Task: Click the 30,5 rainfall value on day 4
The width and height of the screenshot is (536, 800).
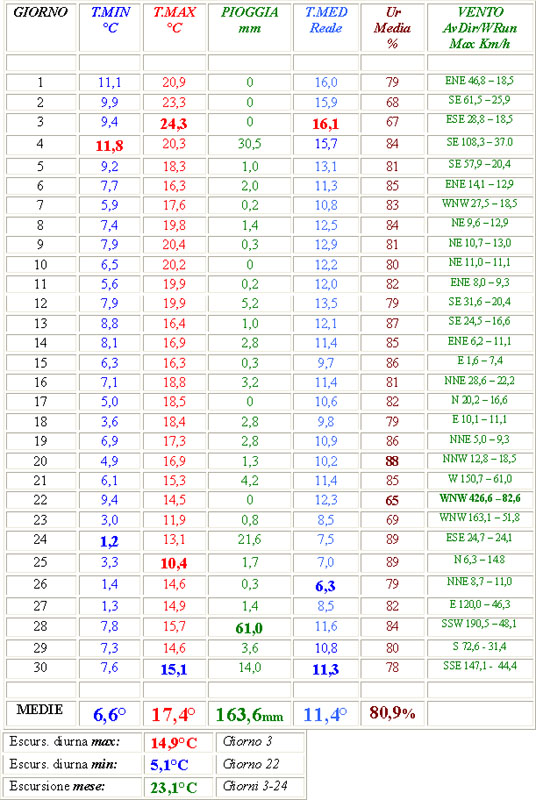Action: 249,144
